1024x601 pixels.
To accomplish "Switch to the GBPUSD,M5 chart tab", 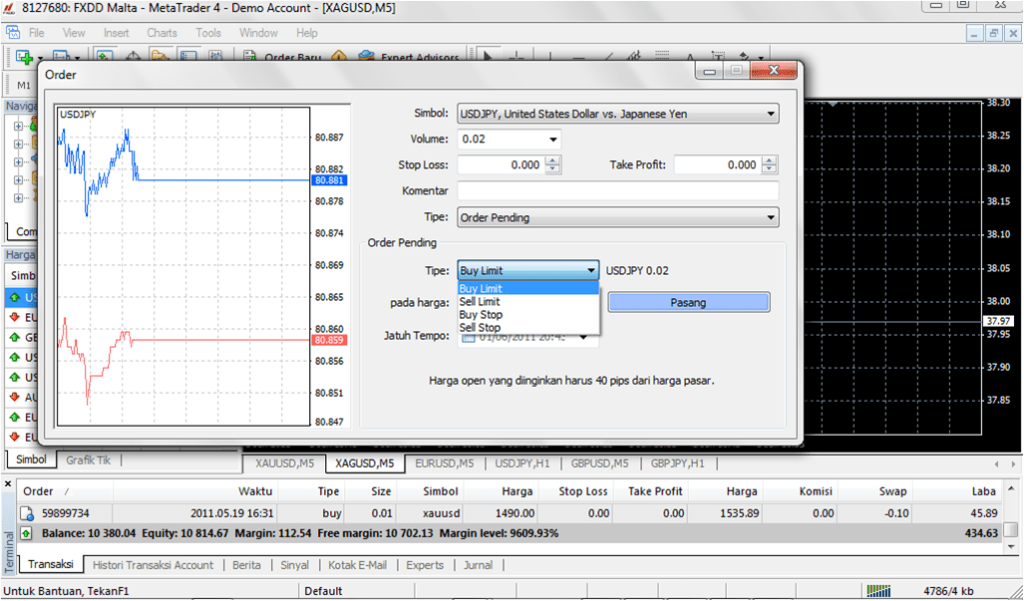I will (600, 463).
